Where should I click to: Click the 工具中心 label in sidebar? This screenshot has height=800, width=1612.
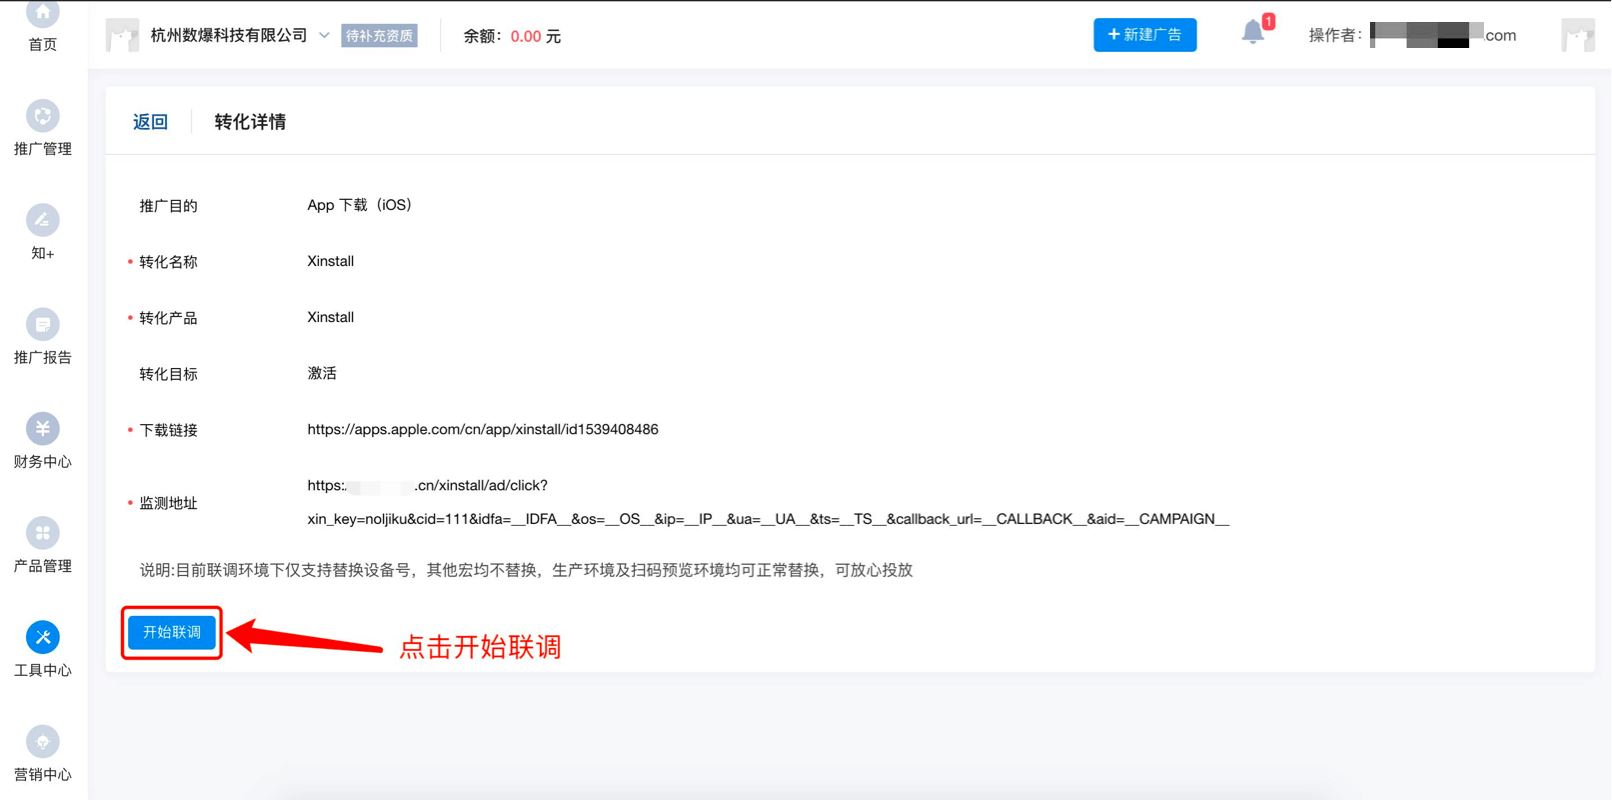pos(42,670)
